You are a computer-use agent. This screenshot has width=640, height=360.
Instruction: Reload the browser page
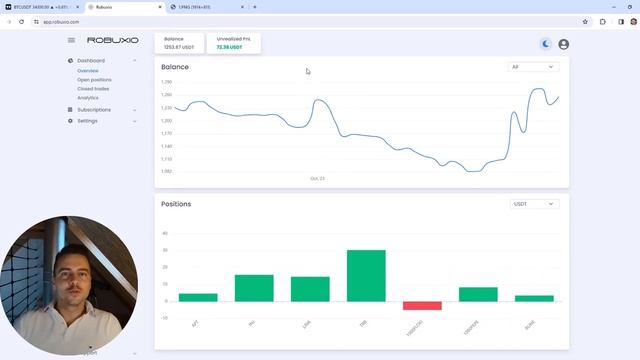pyautogui.click(x=22, y=22)
